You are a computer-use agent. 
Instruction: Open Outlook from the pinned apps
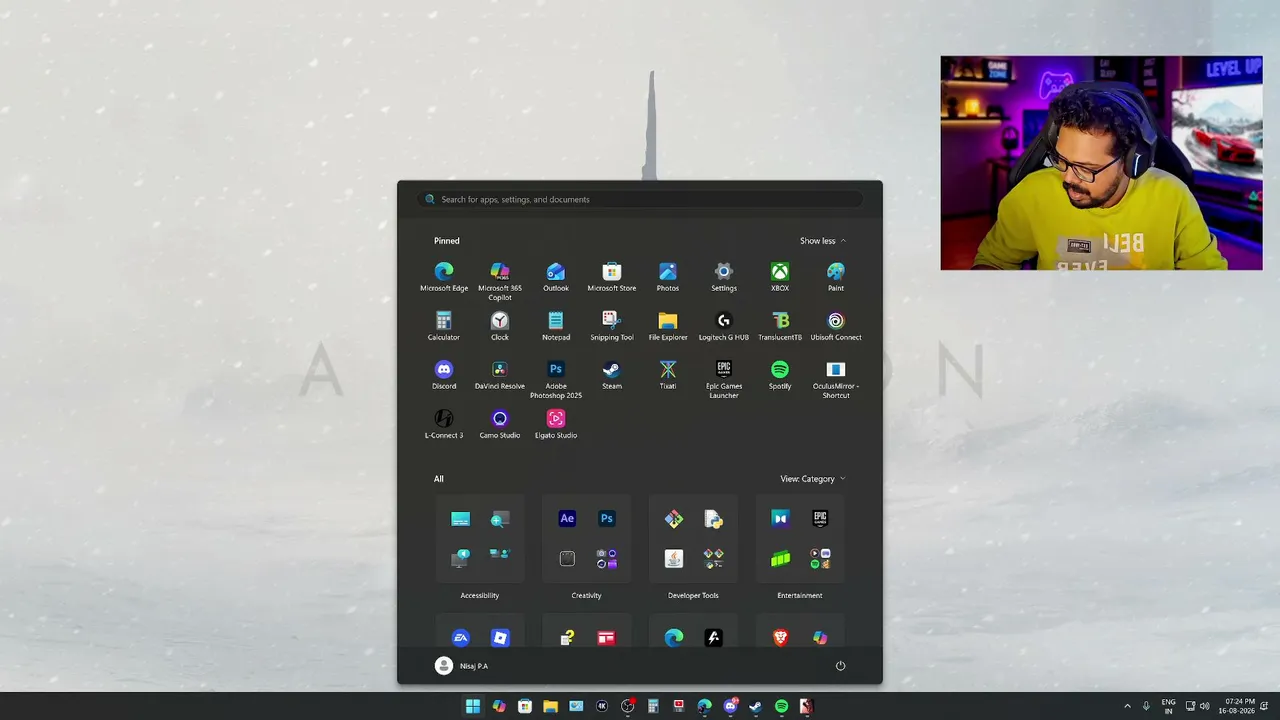point(556,276)
